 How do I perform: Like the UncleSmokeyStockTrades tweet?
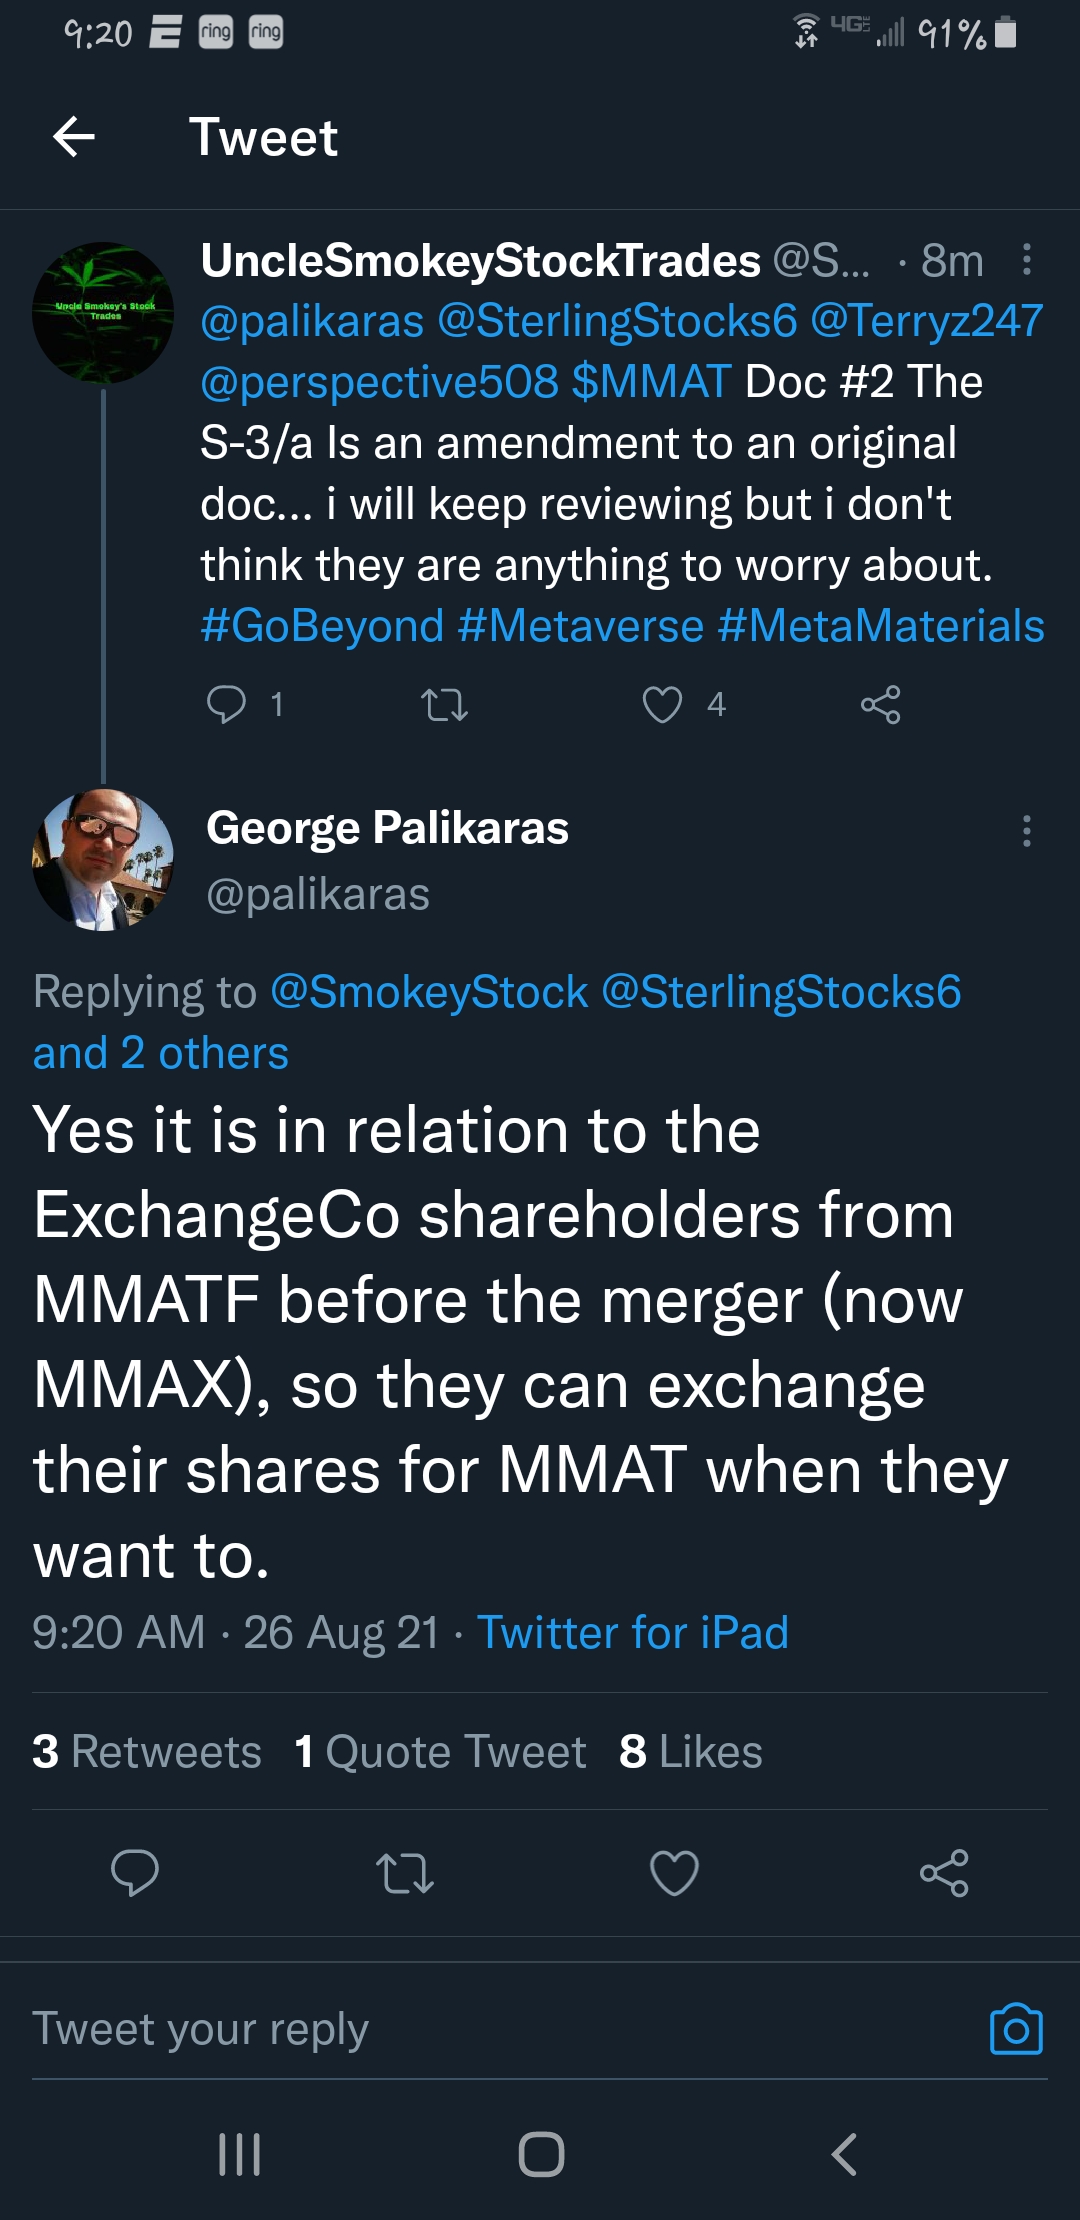coord(662,704)
